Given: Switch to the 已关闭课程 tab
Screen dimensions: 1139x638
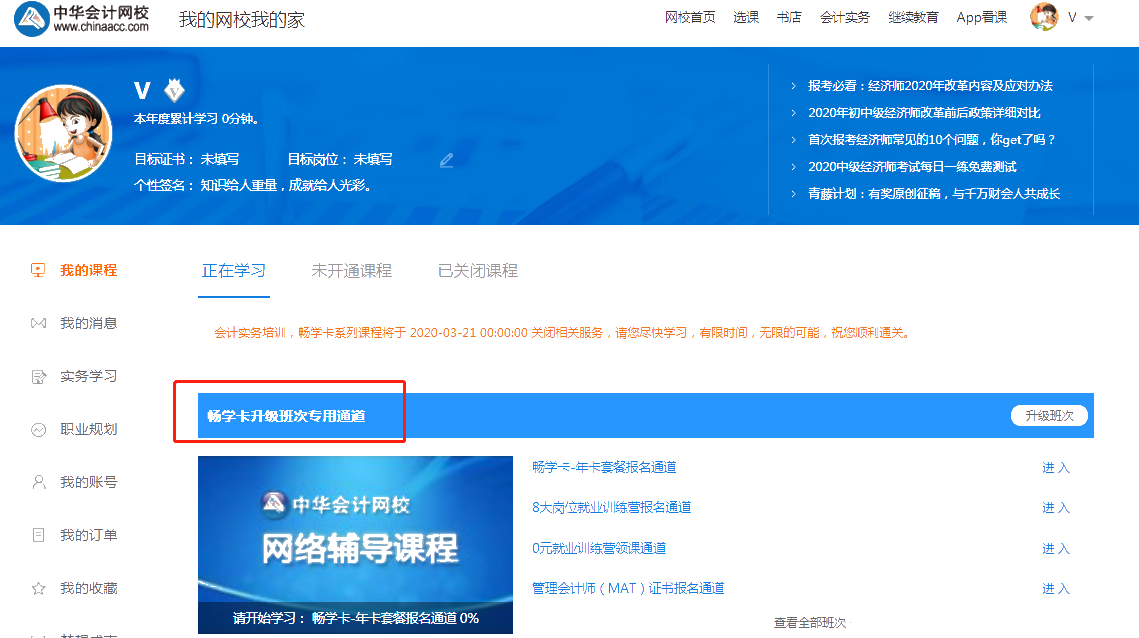Looking at the screenshot, I should [x=478, y=271].
